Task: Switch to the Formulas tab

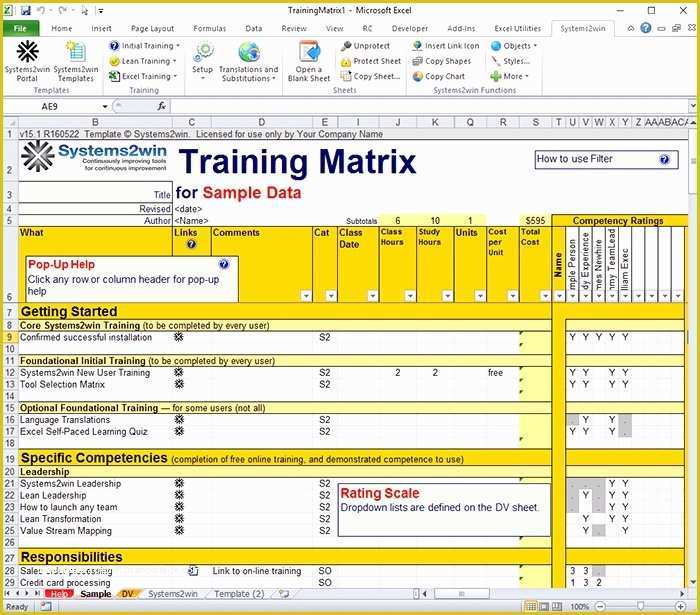Action: pyautogui.click(x=209, y=28)
